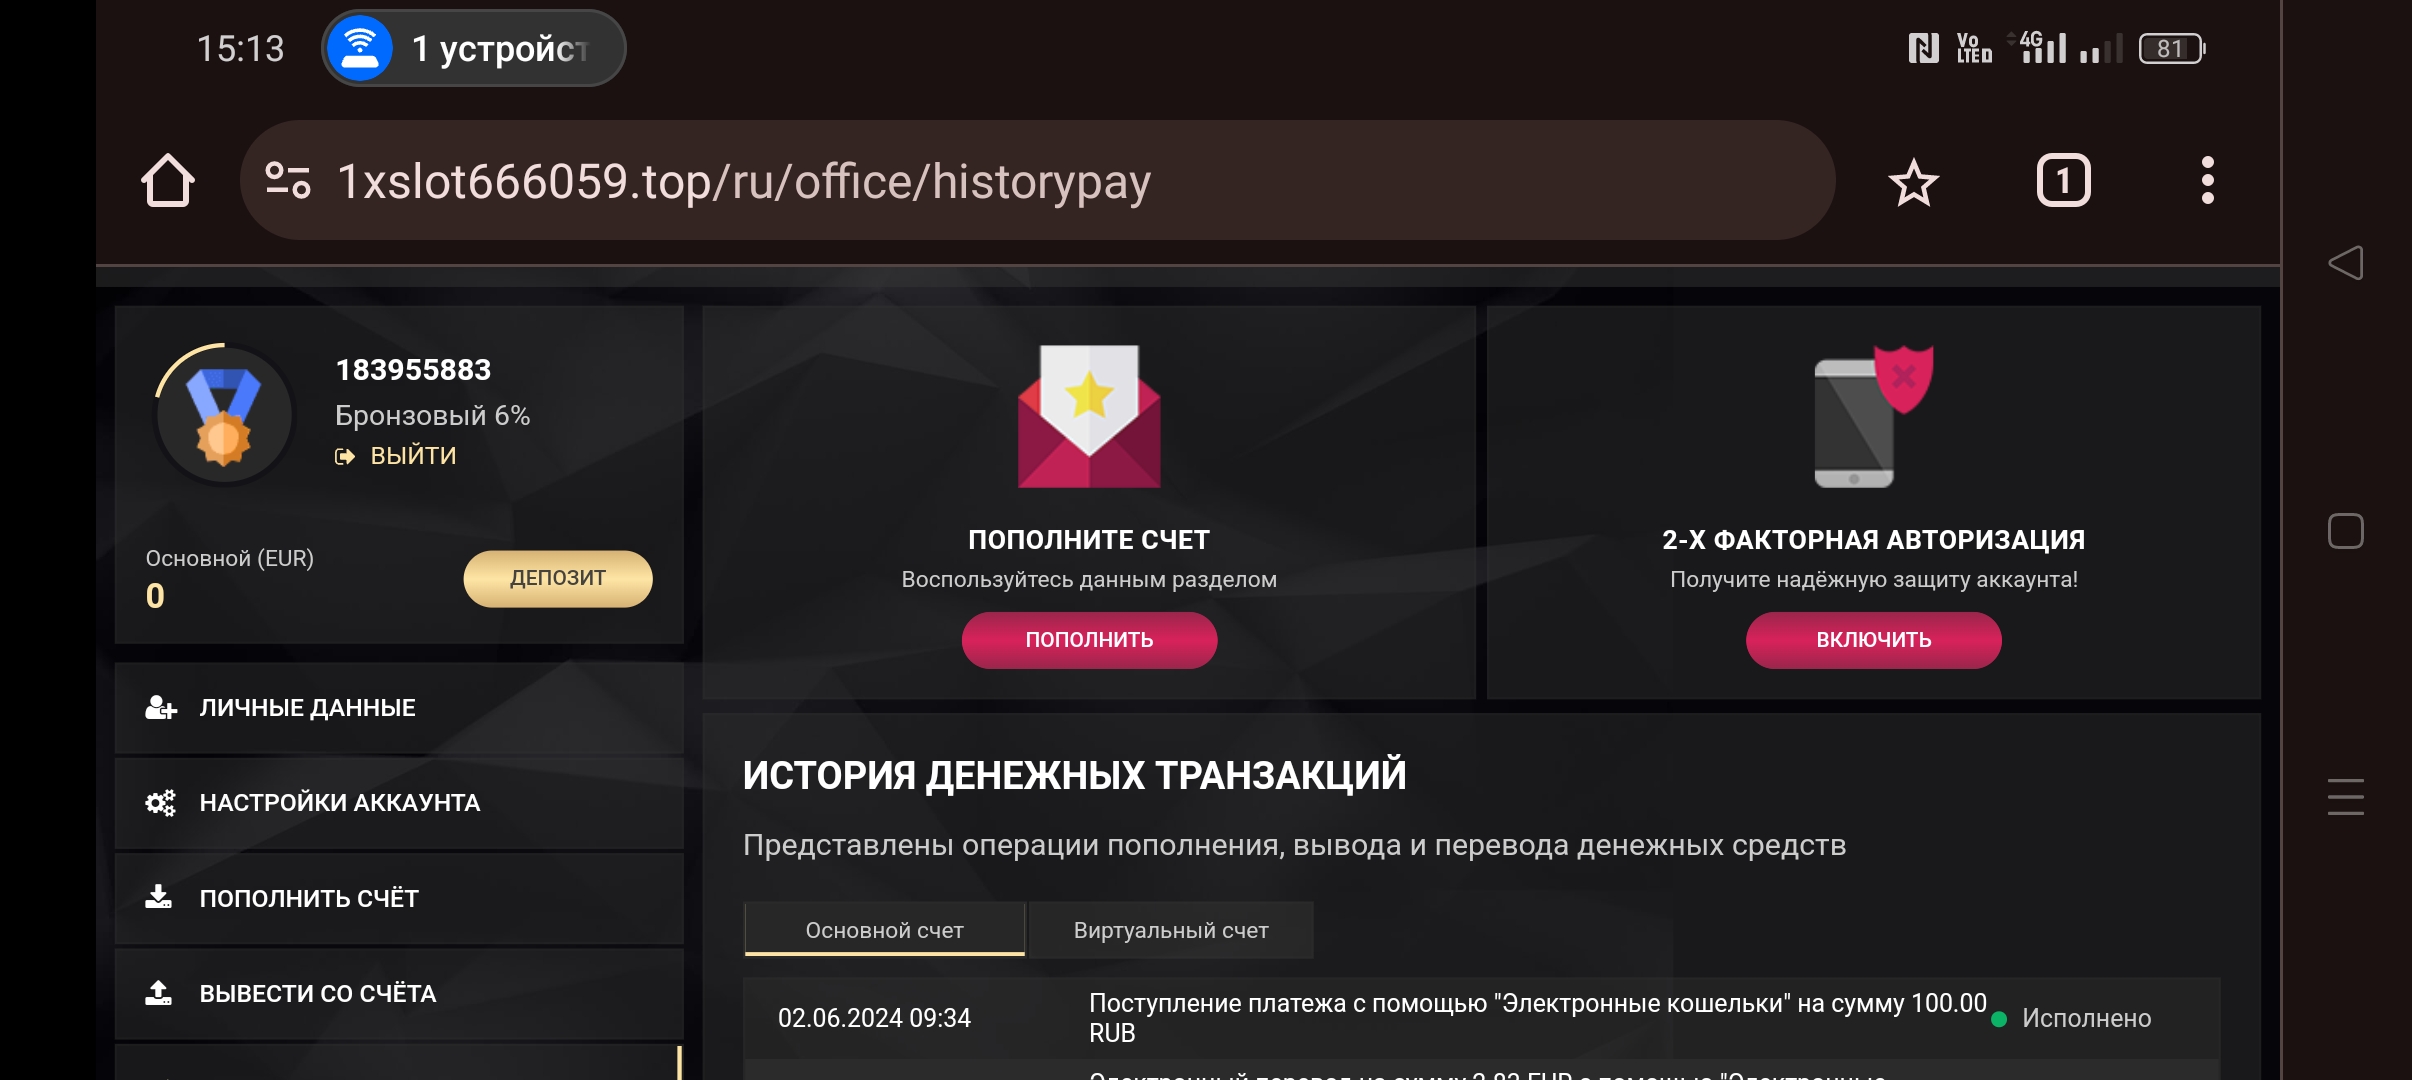Open site settings icon in address bar
The width and height of the screenshot is (2412, 1080).
288,181
